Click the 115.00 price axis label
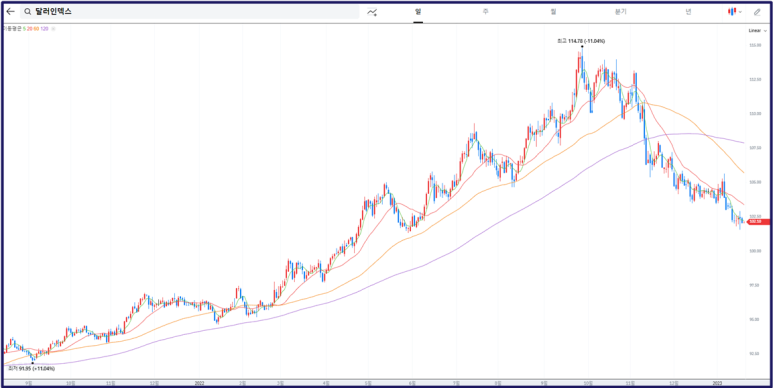The image size is (773, 388). (755, 45)
